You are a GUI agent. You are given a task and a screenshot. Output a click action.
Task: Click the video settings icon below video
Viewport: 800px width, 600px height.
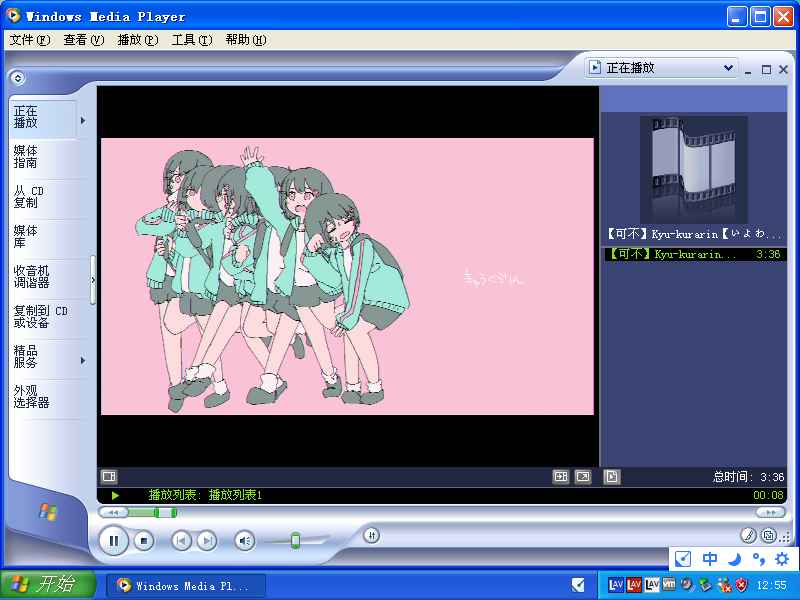click(110, 477)
